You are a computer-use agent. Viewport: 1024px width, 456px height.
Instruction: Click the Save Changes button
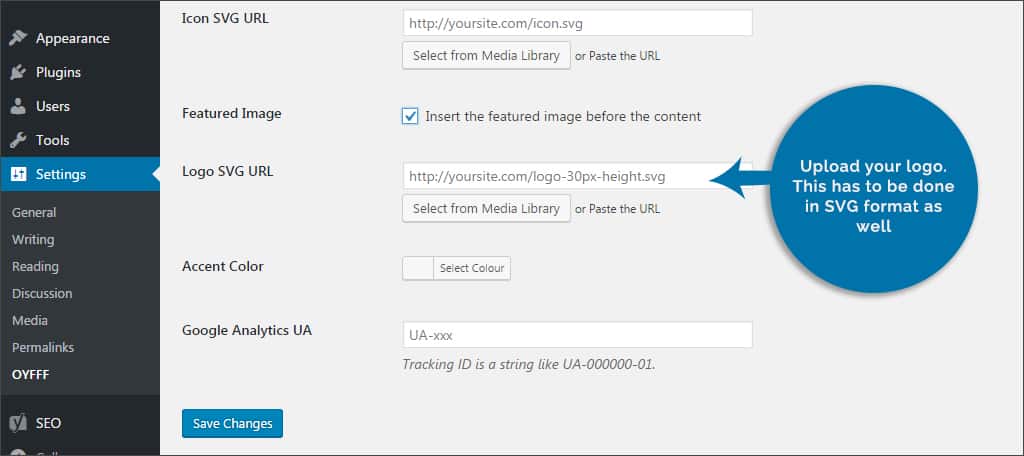click(232, 423)
